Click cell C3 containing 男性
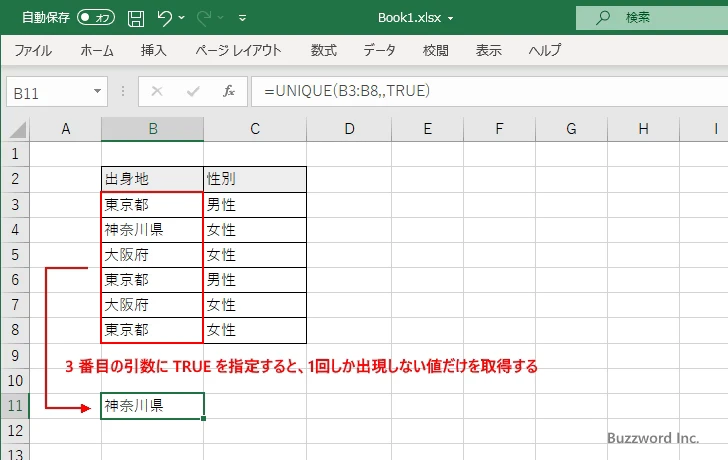The width and height of the screenshot is (728, 460). [255, 205]
